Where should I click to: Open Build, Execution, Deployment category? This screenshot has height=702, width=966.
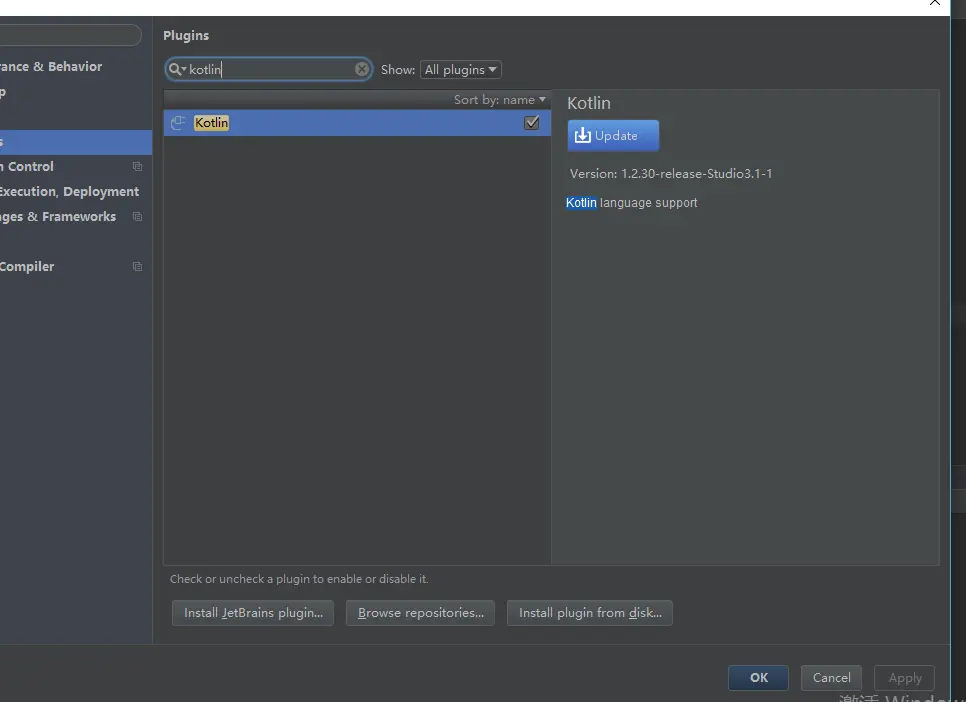tap(69, 192)
